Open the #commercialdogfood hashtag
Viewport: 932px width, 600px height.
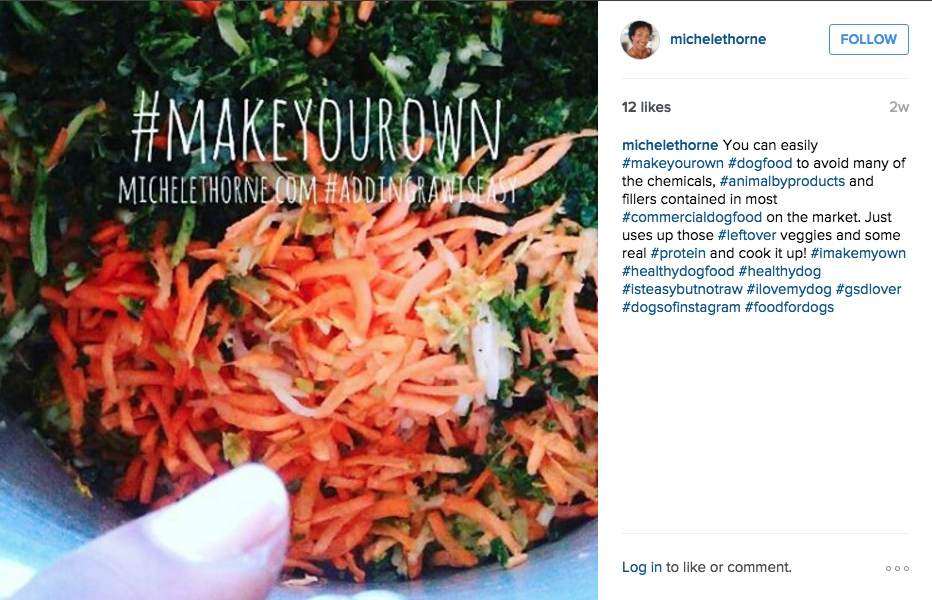(692, 217)
